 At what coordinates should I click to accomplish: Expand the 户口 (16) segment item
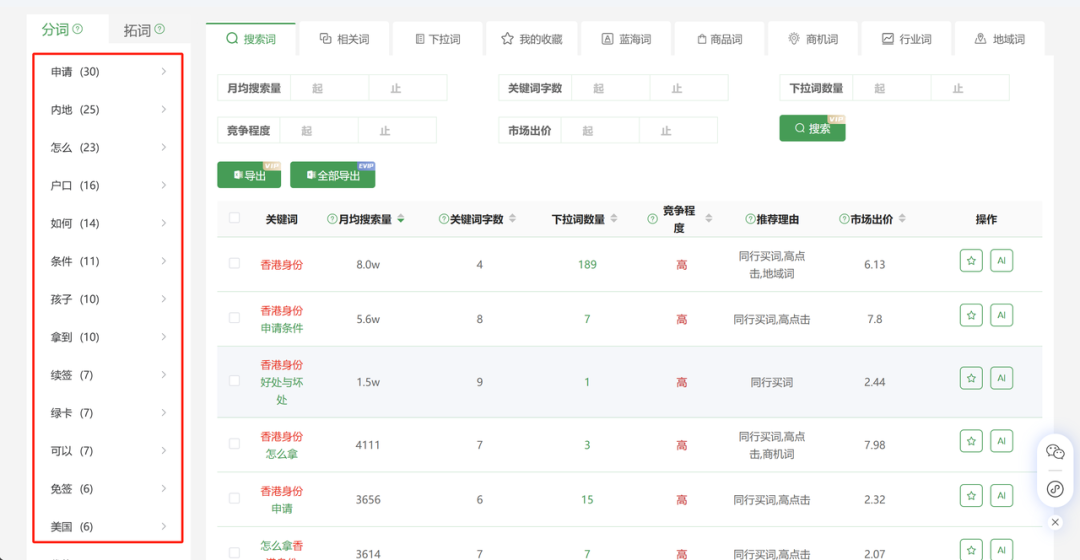click(108, 186)
